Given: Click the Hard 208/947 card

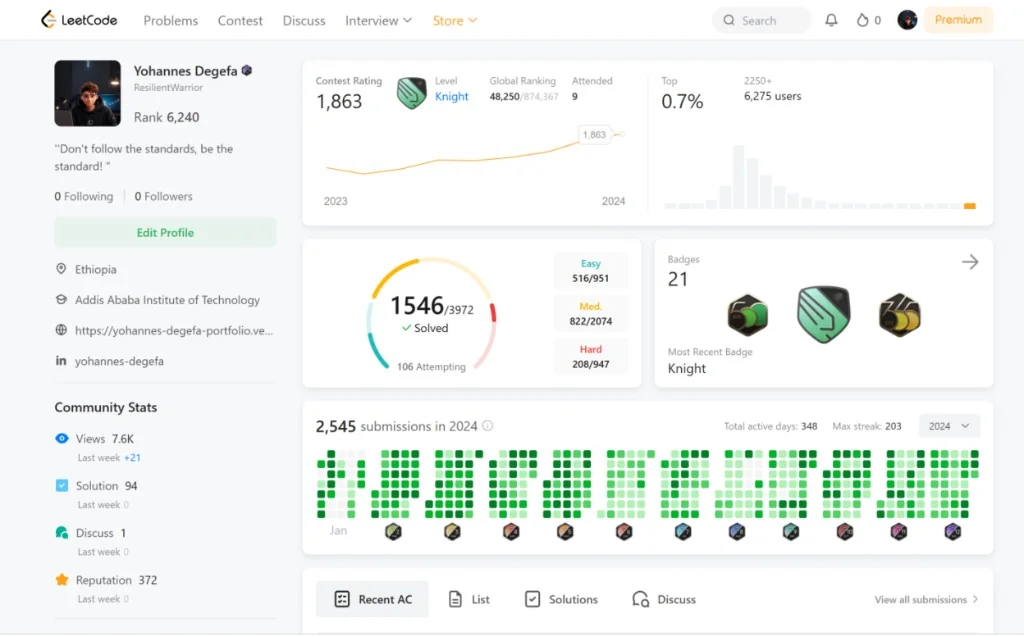Looking at the screenshot, I should click(590, 357).
